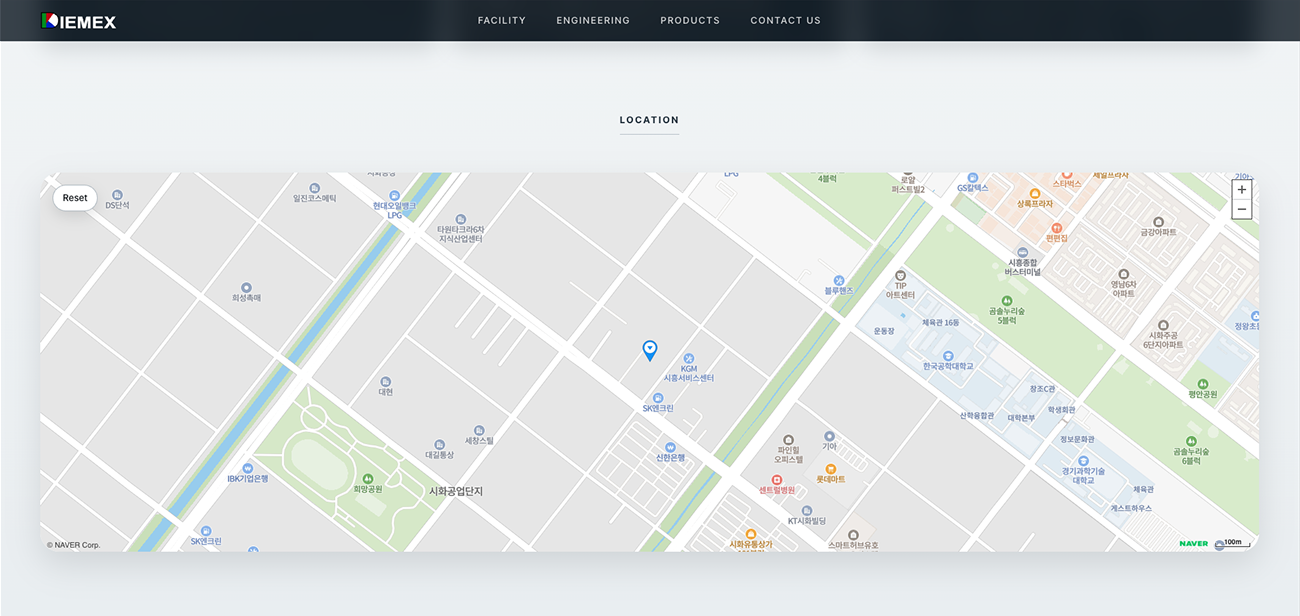Click the NAVER logo on map

point(1193,544)
